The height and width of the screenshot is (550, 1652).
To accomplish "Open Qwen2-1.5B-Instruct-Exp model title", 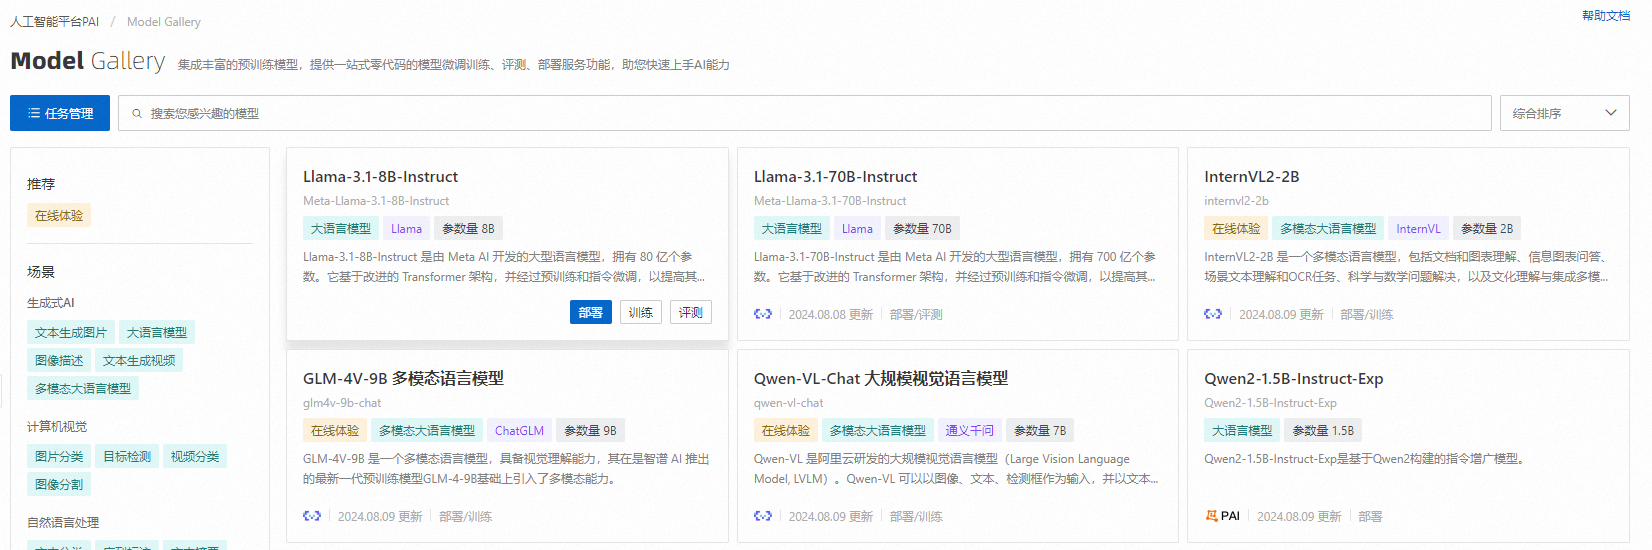I will [x=1294, y=379].
